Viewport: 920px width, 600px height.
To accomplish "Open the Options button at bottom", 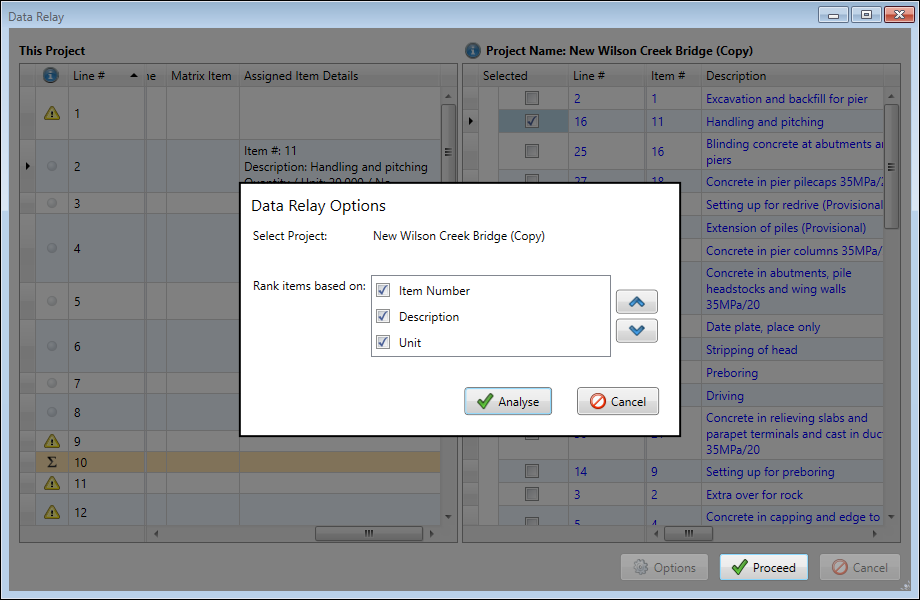I will 665,567.
